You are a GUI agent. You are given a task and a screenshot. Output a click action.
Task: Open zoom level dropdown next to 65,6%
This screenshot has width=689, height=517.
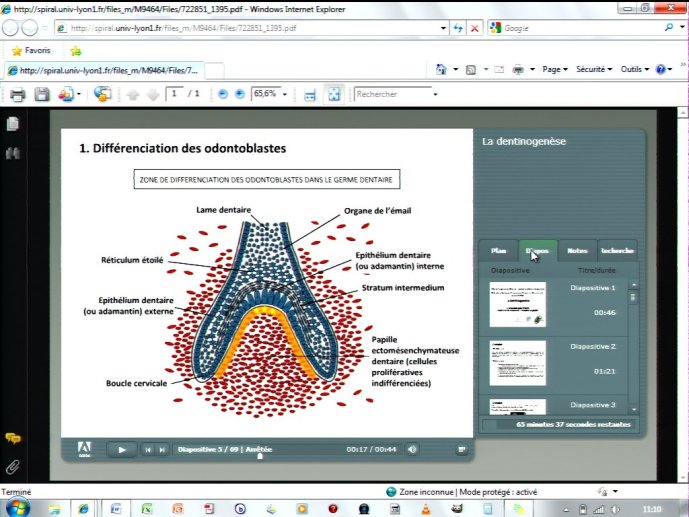(x=285, y=94)
